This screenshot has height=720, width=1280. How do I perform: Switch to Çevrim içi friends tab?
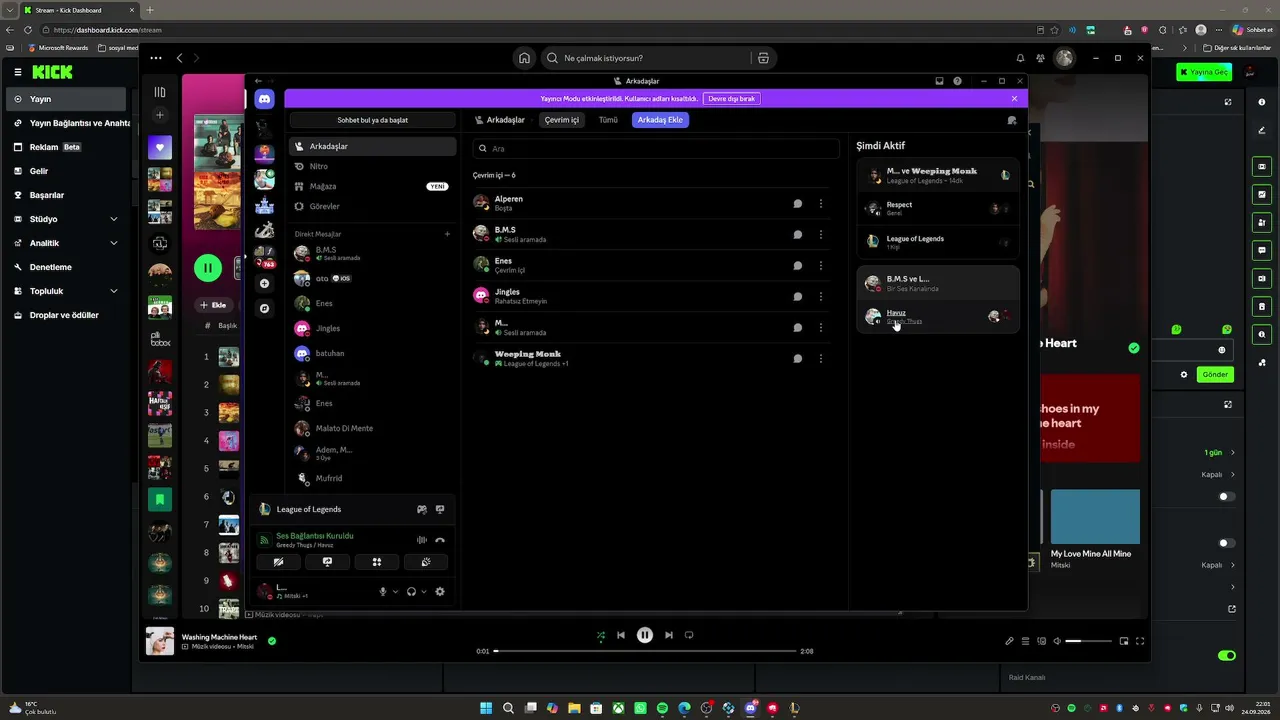click(x=562, y=120)
